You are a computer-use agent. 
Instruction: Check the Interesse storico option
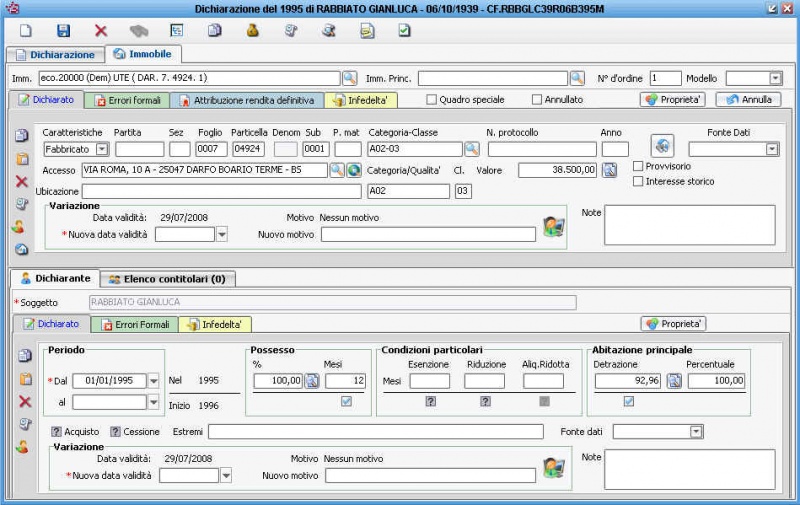pos(639,181)
